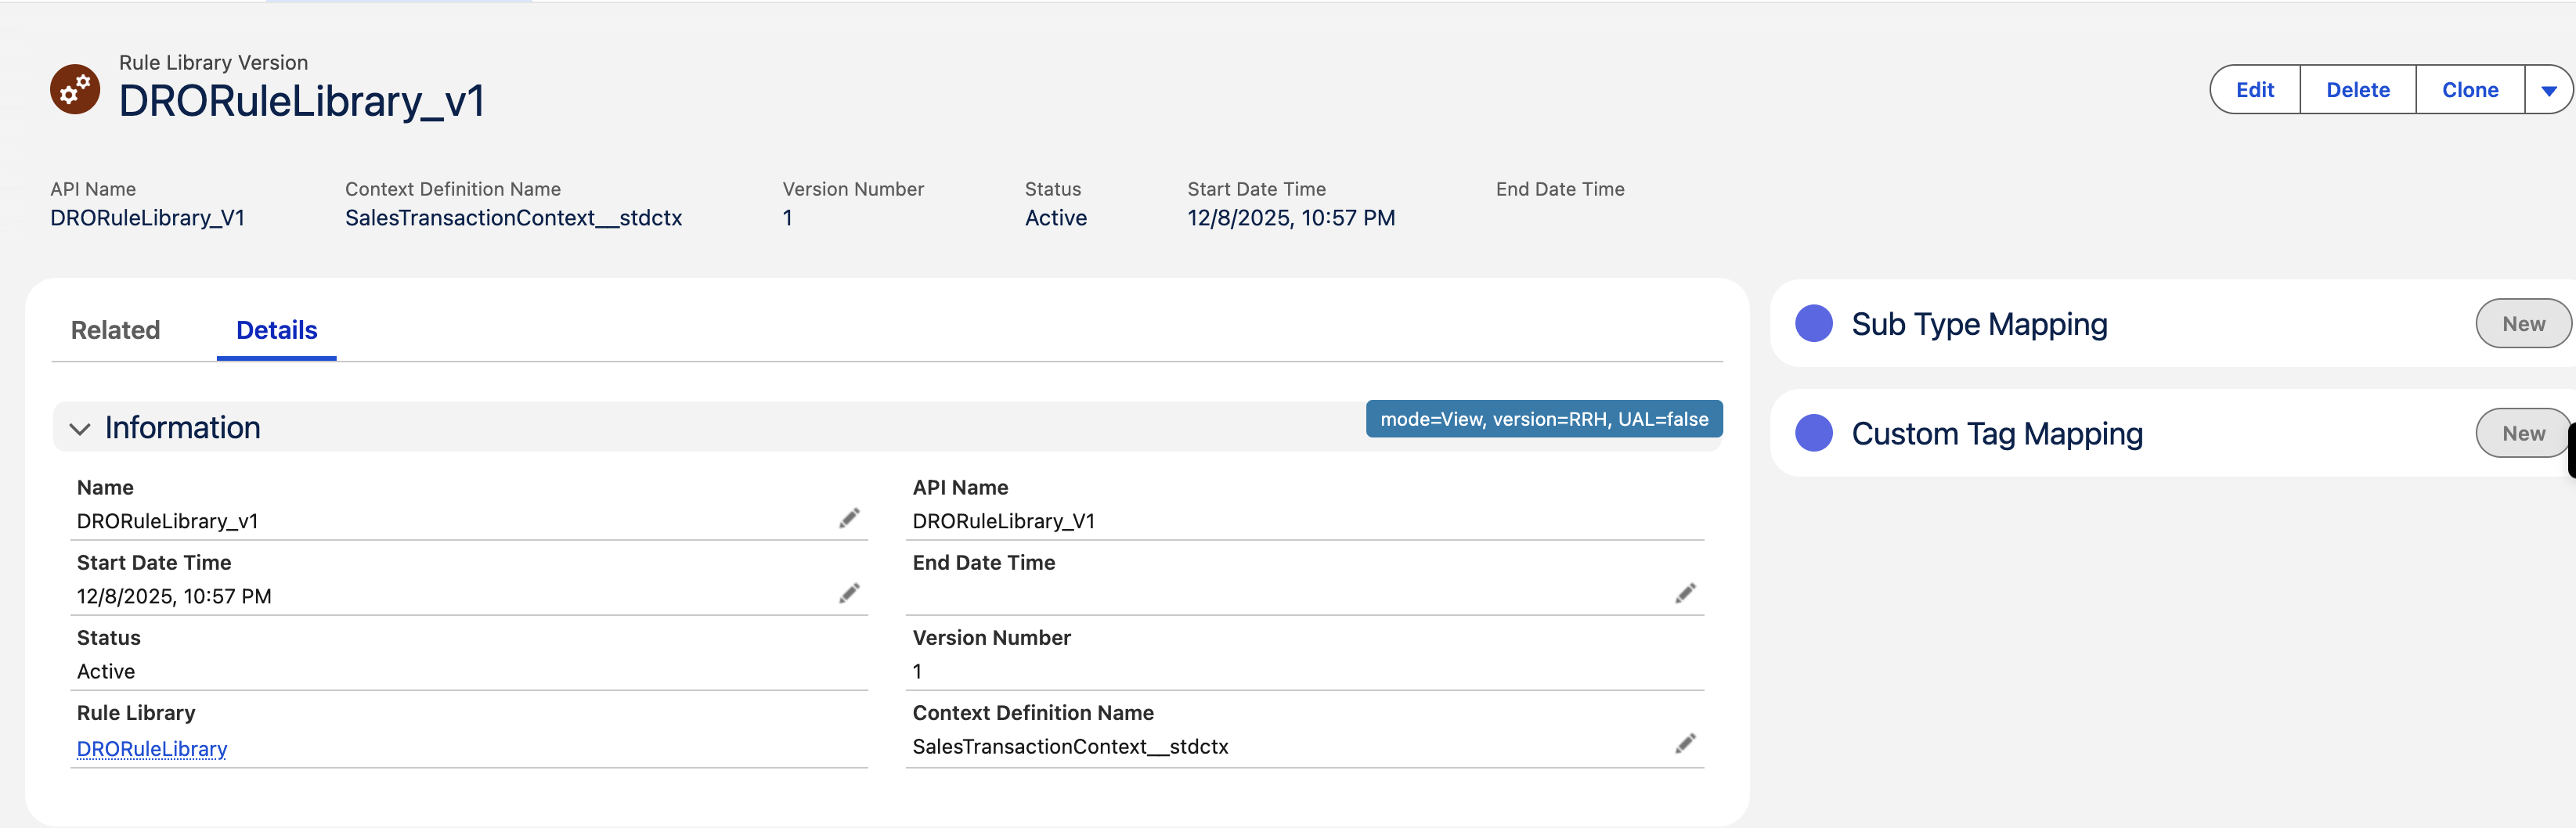Open the DRORuleLibrary link
Image resolution: width=2576 pixels, height=828 pixels.
pyautogui.click(x=152, y=749)
